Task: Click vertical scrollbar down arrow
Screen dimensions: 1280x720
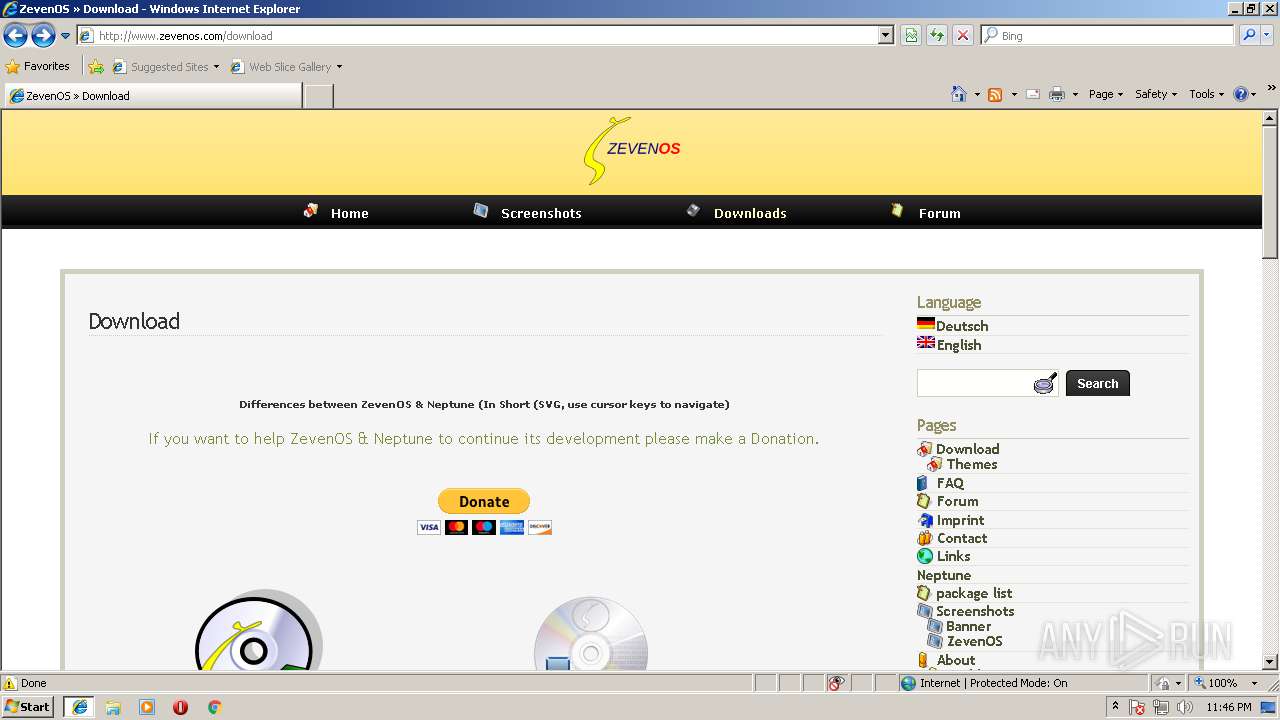Action: point(1270,662)
